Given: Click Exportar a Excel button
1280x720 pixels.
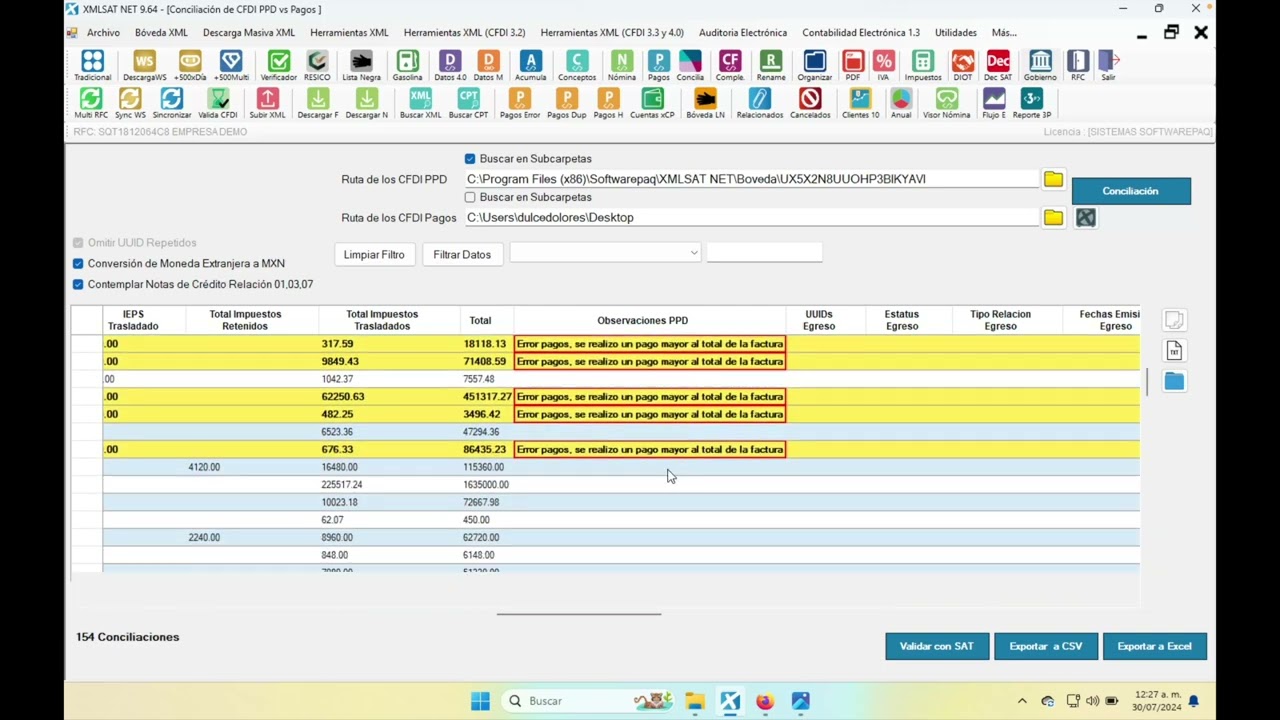Looking at the screenshot, I should pos(1154,646).
